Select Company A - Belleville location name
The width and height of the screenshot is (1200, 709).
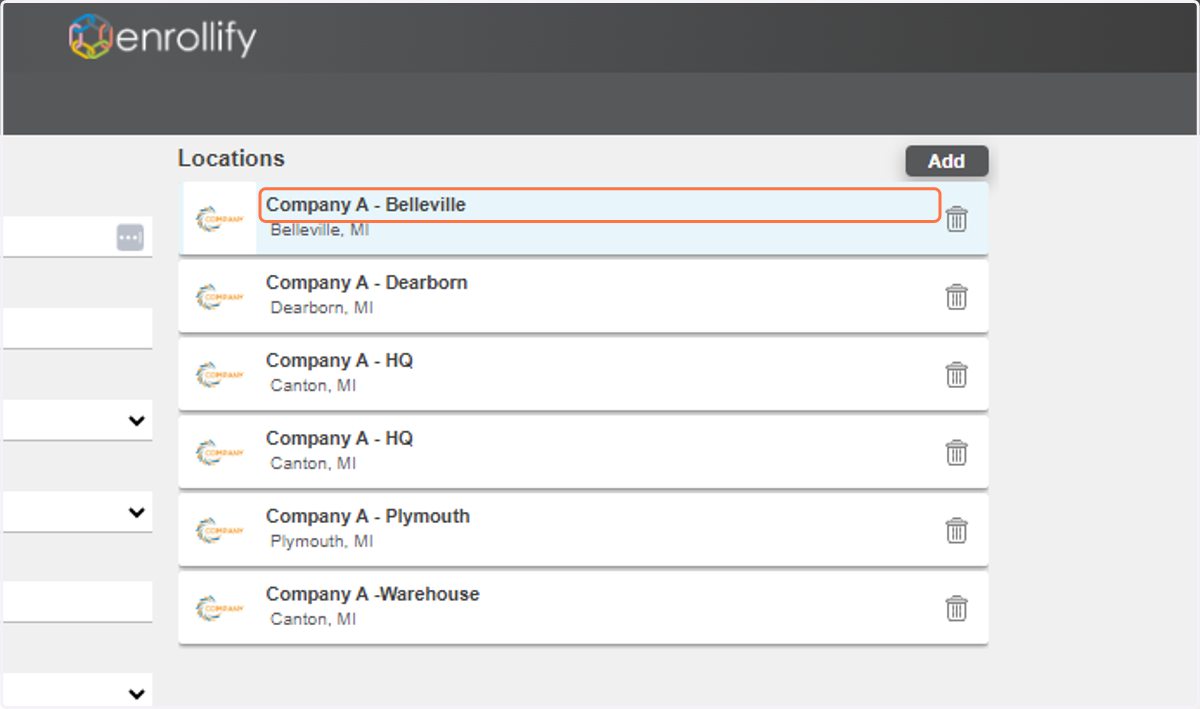coord(366,205)
